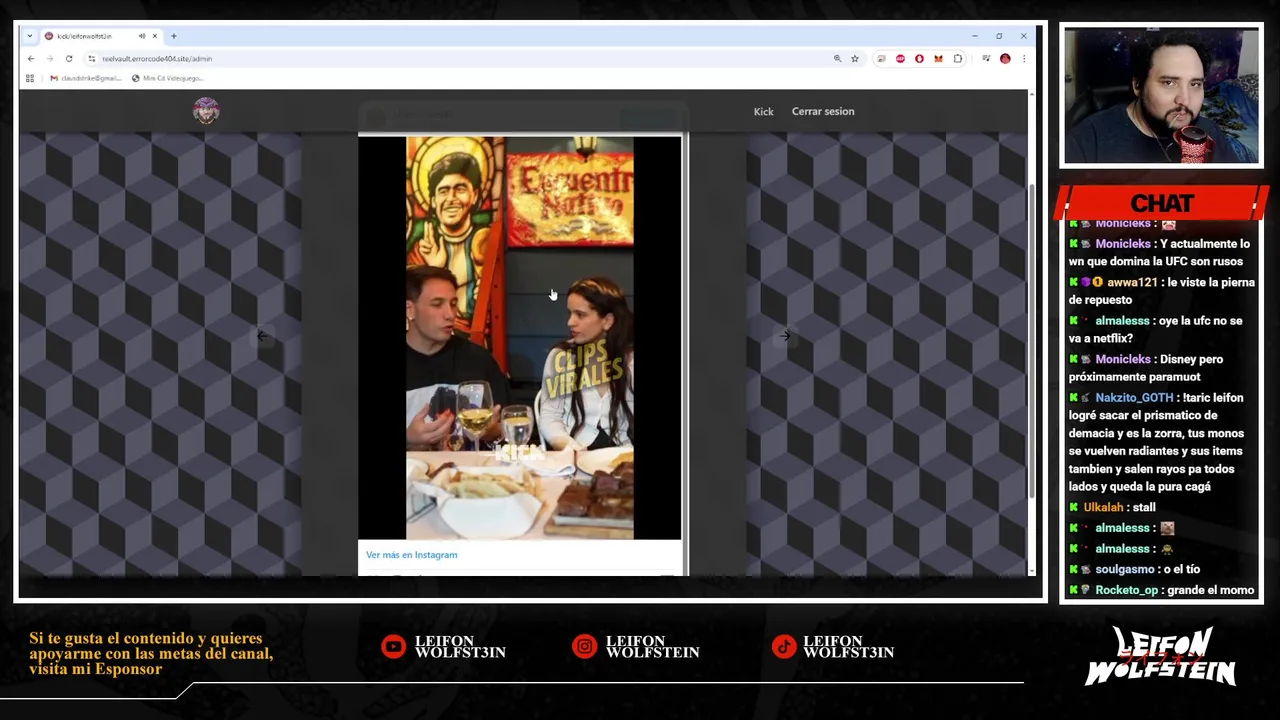
Task: Reload the reelvault admin page
Action: 69,59
